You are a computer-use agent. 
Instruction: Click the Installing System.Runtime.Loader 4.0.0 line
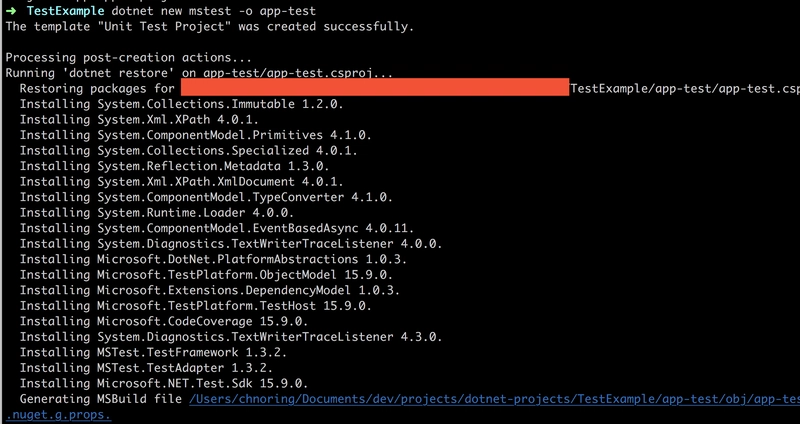point(157,213)
